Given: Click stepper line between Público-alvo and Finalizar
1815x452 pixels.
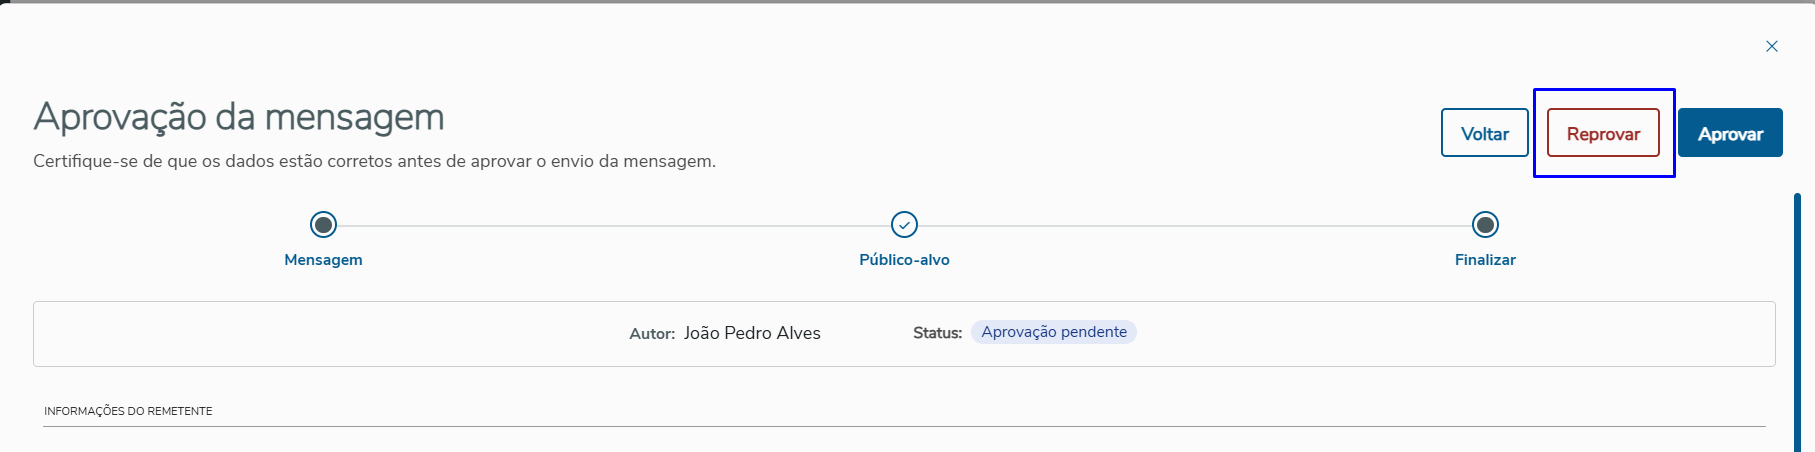Looking at the screenshot, I should pyautogui.click(x=1195, y=226).
